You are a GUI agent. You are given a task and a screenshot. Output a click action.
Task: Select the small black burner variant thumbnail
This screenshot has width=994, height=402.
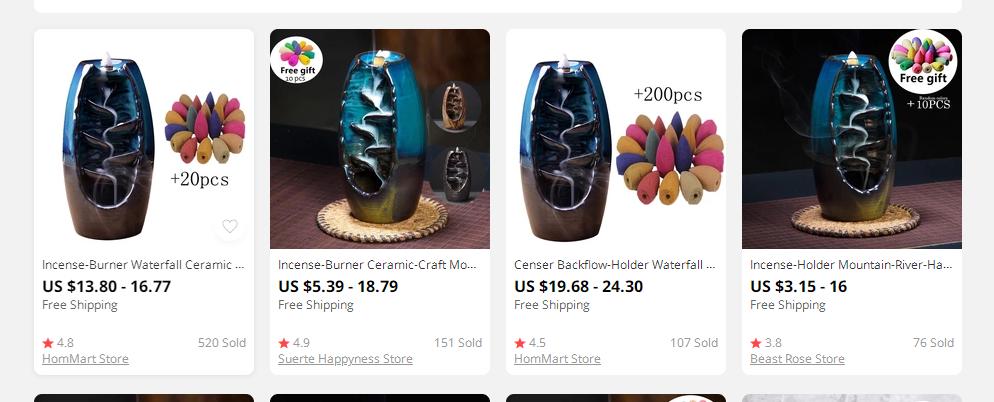456,174
